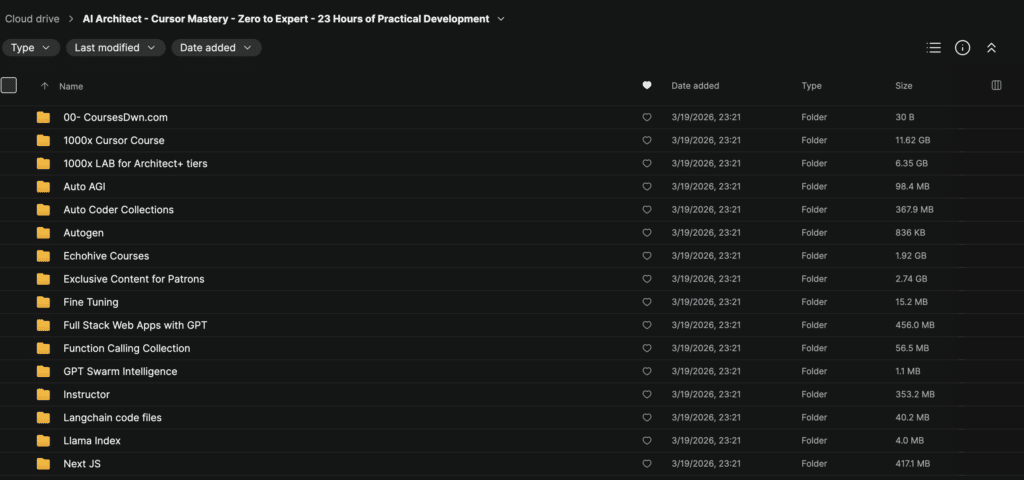Open the Type filter dropdown

[x=31, y=48]
